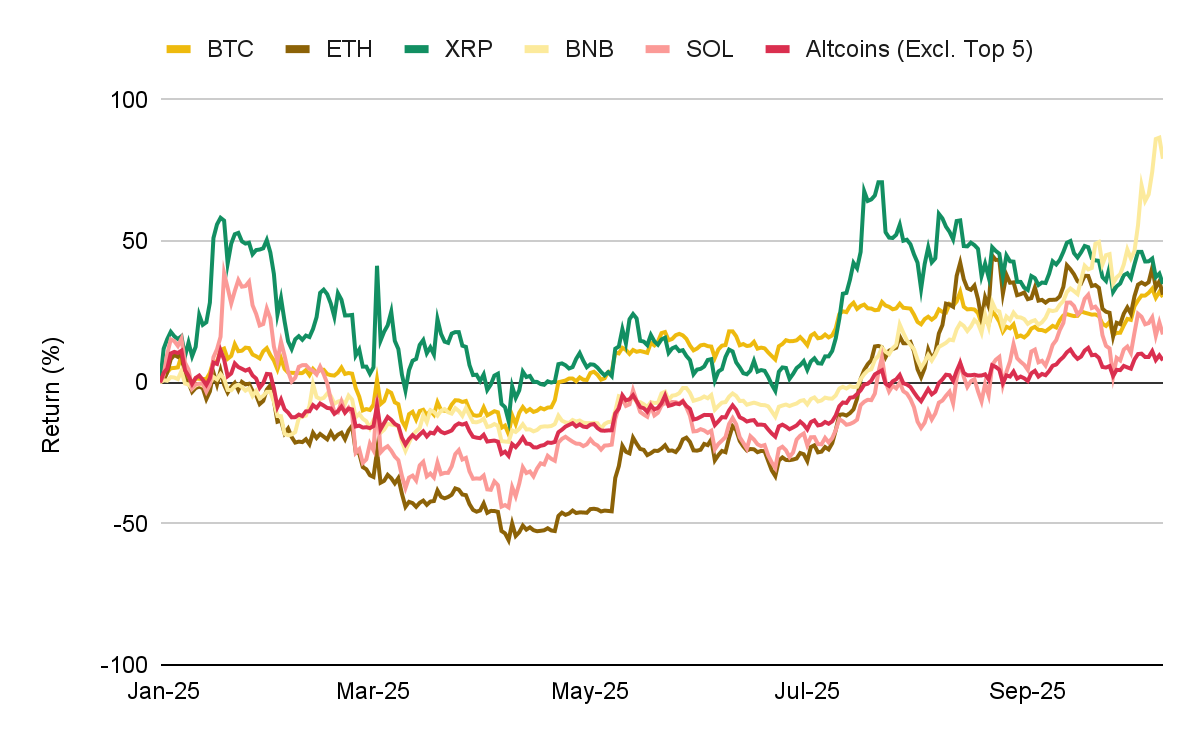Hide the SOL series via legend label

tap(710, 49)
